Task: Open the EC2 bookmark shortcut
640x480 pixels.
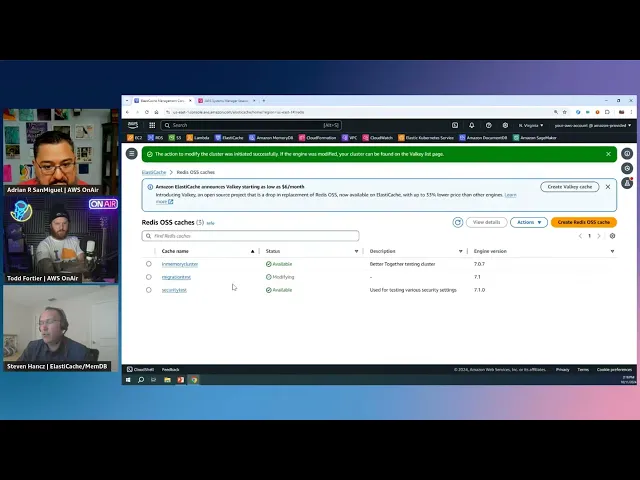Action: point(135,138)
